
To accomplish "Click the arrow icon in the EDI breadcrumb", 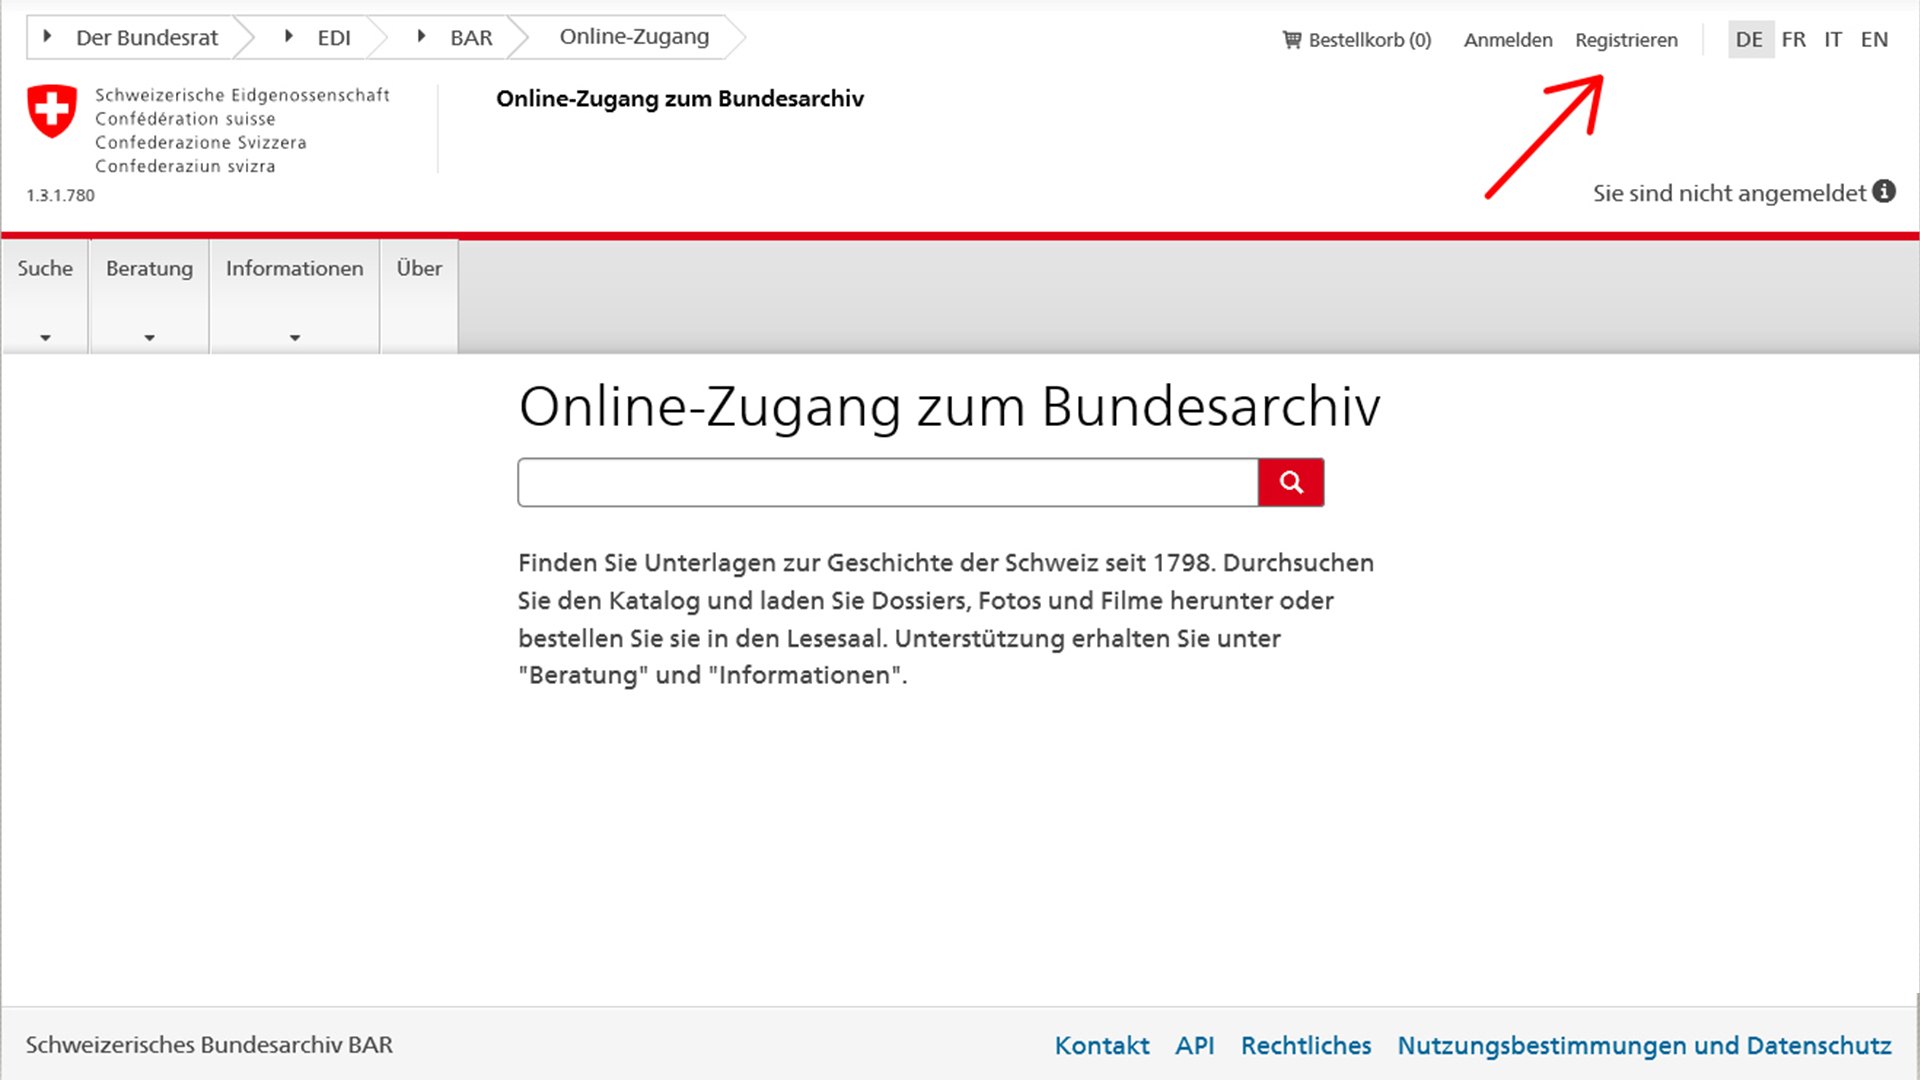I will click(289, 36).
